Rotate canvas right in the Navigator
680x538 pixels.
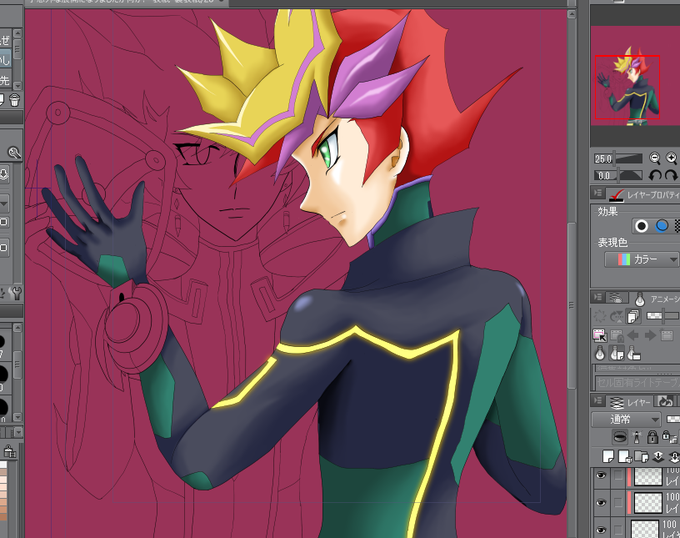671,175
